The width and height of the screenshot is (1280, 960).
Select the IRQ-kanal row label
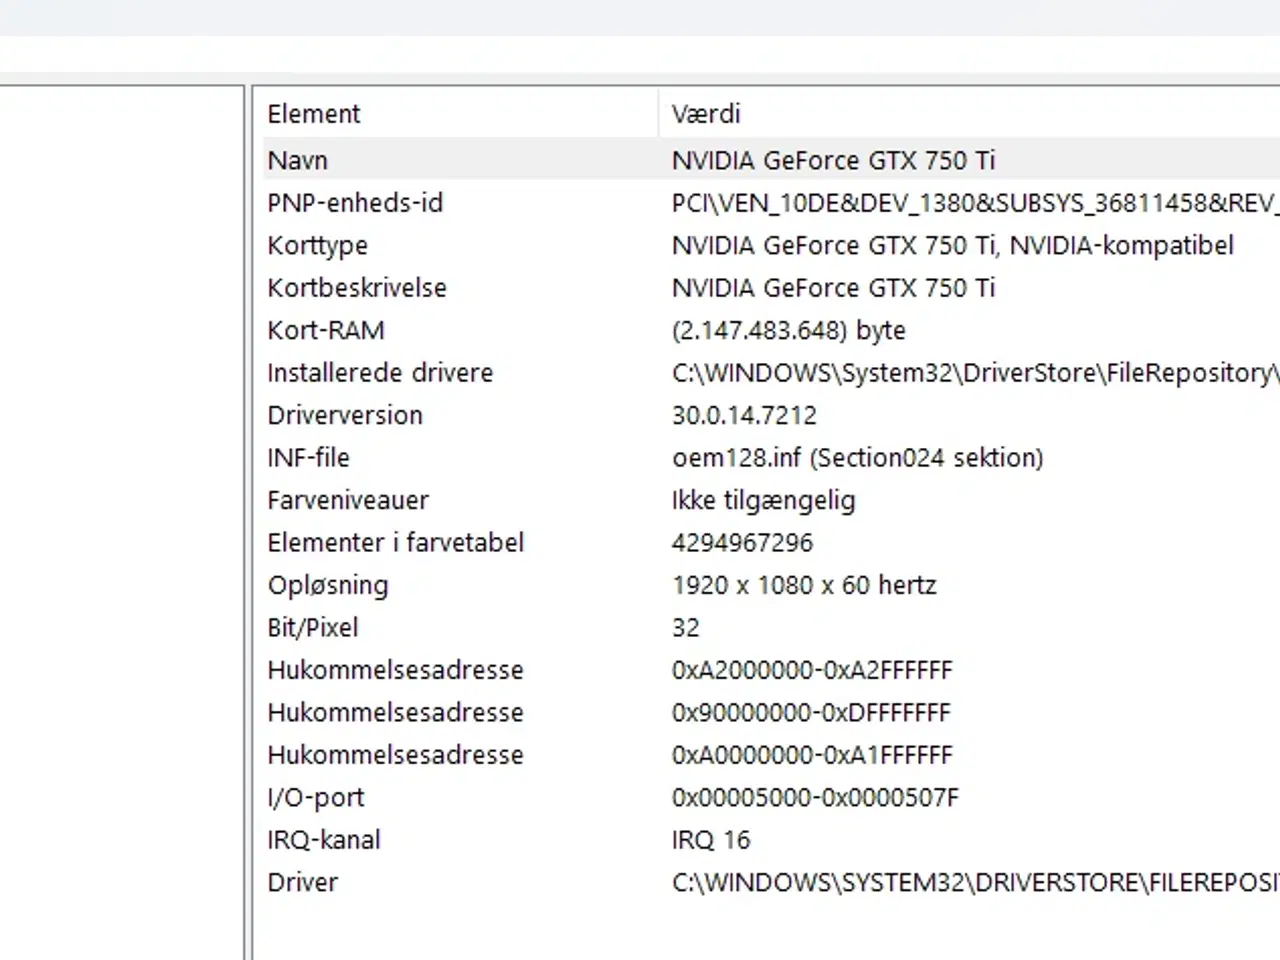[x=323, y=840]
